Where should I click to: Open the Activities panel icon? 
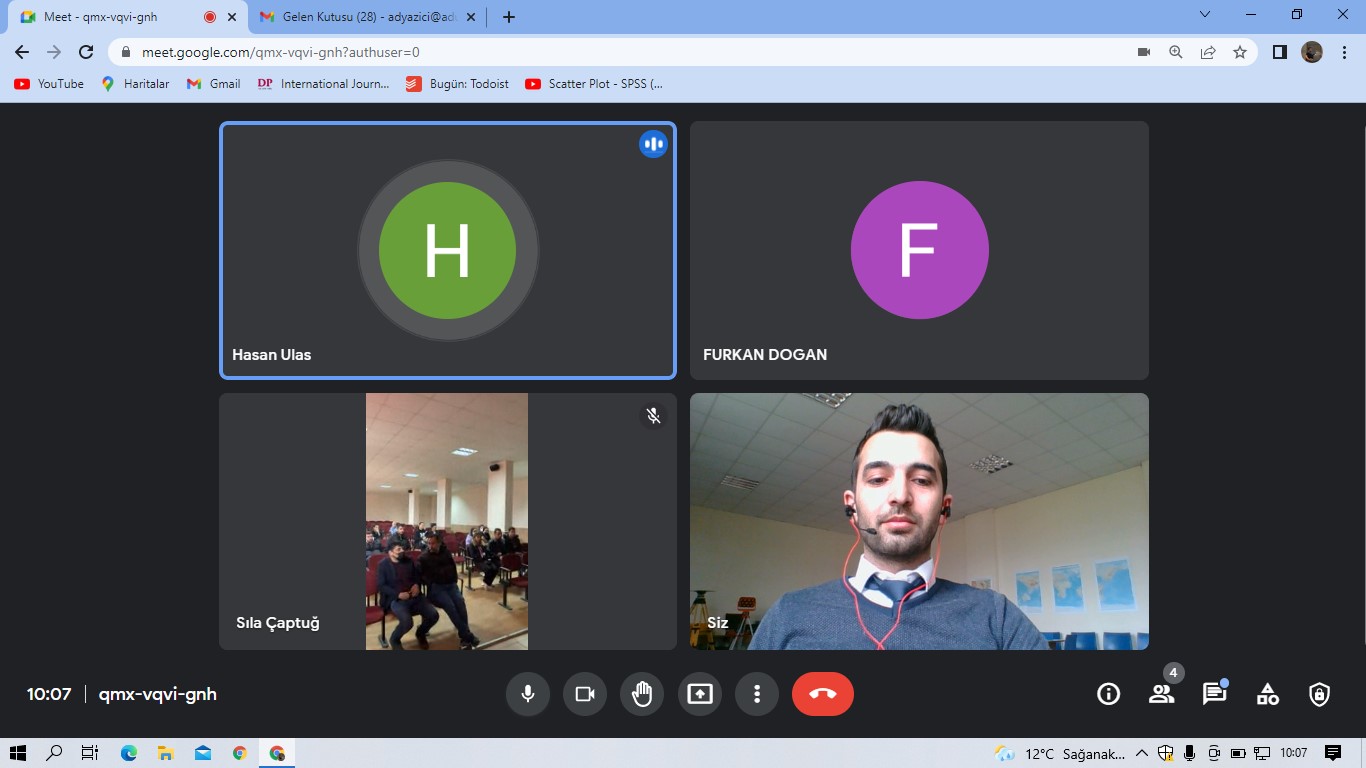click(1267, 694)
